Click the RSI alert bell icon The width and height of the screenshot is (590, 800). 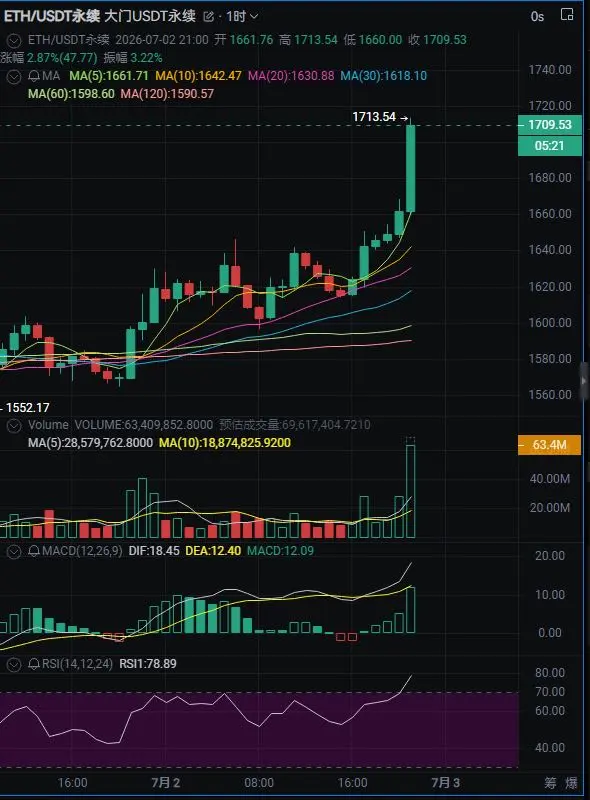pyautogui.click(x=34, y=664)
